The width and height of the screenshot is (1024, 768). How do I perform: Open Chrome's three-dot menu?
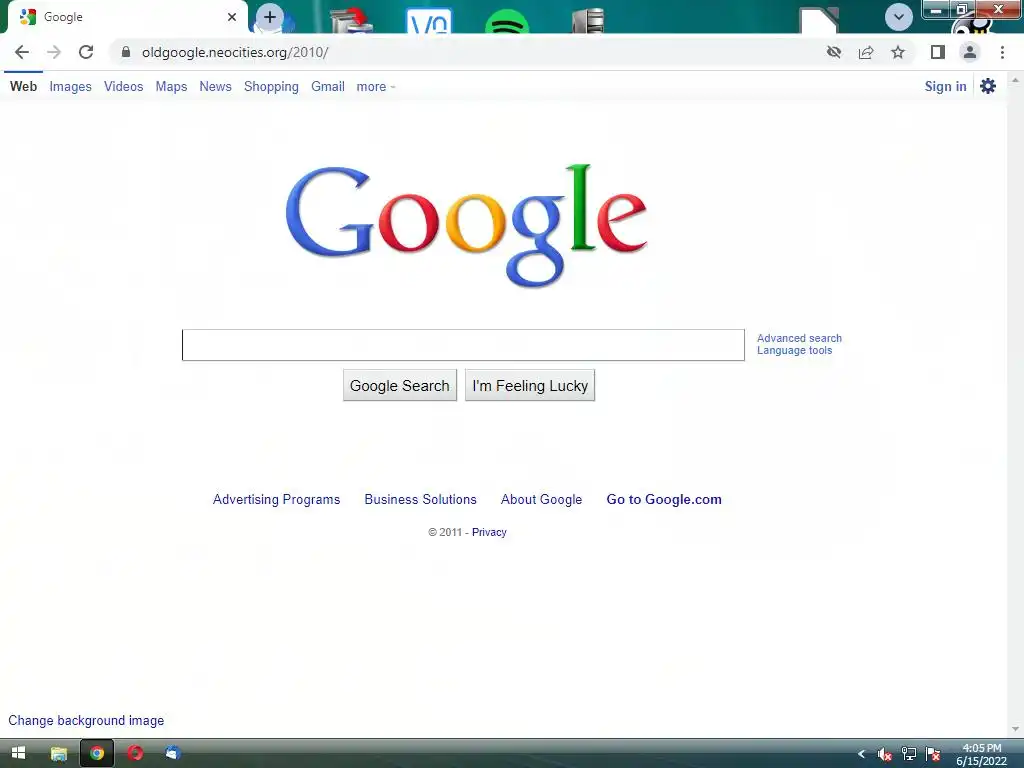pyautogui.click(x=1002, y=52)
